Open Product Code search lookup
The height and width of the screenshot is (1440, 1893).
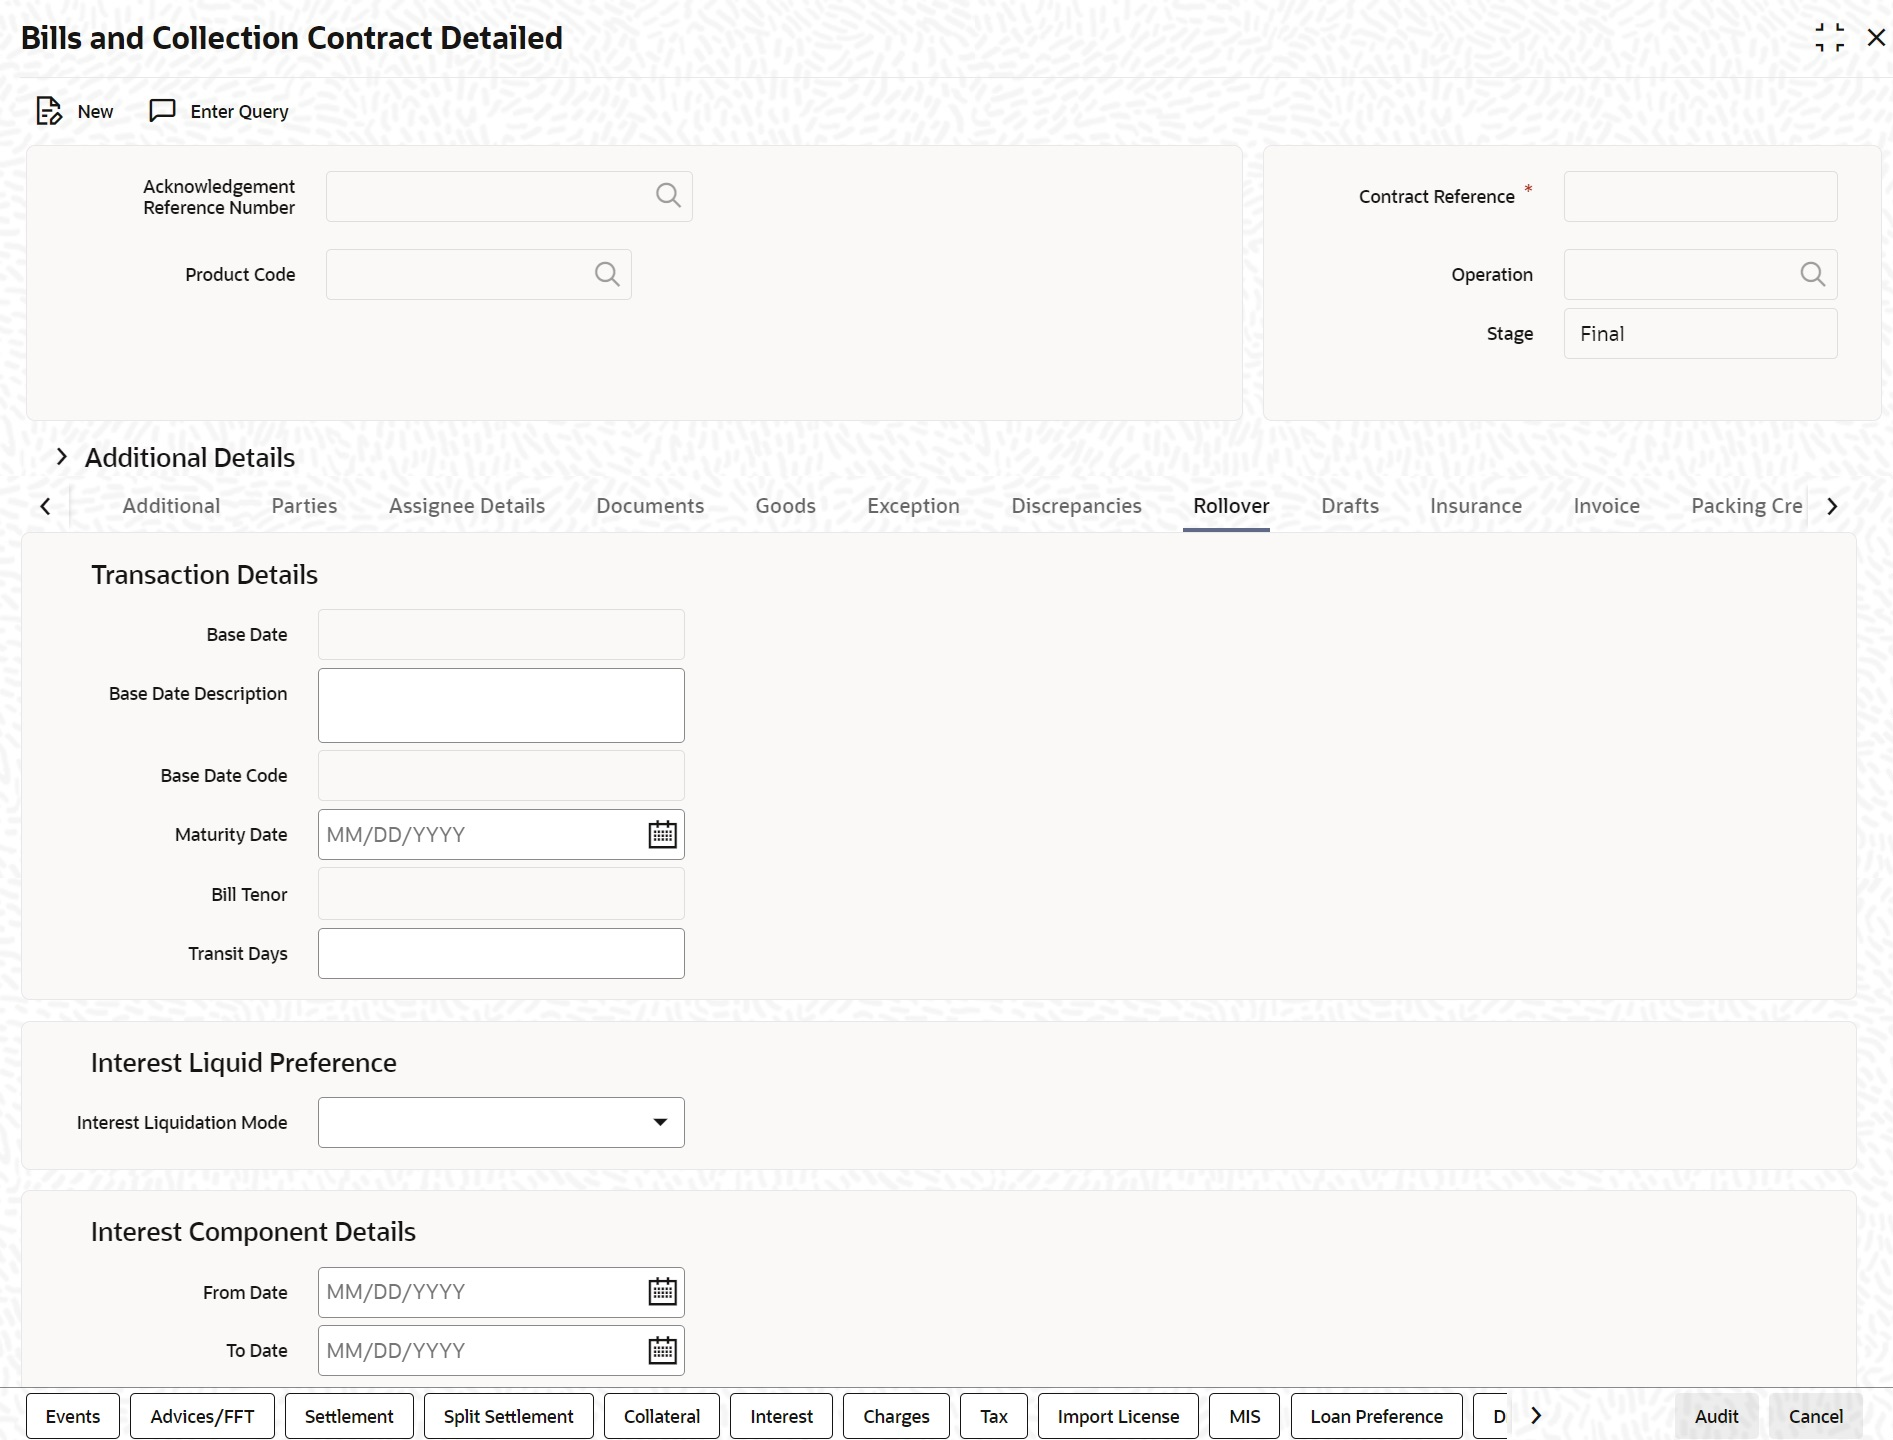(607, 274)
